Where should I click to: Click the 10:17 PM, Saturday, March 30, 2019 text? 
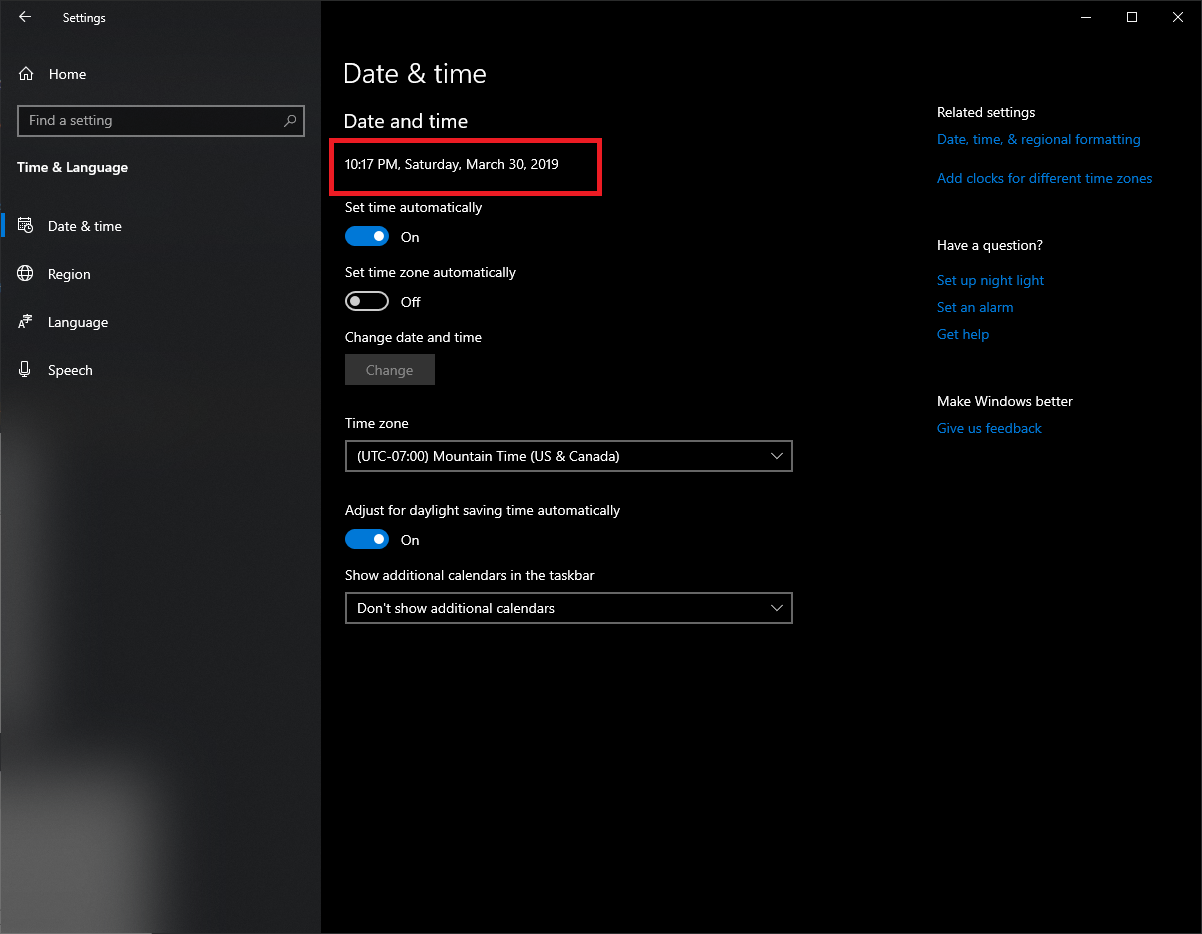pyautogui.click(x=452, y=164)
